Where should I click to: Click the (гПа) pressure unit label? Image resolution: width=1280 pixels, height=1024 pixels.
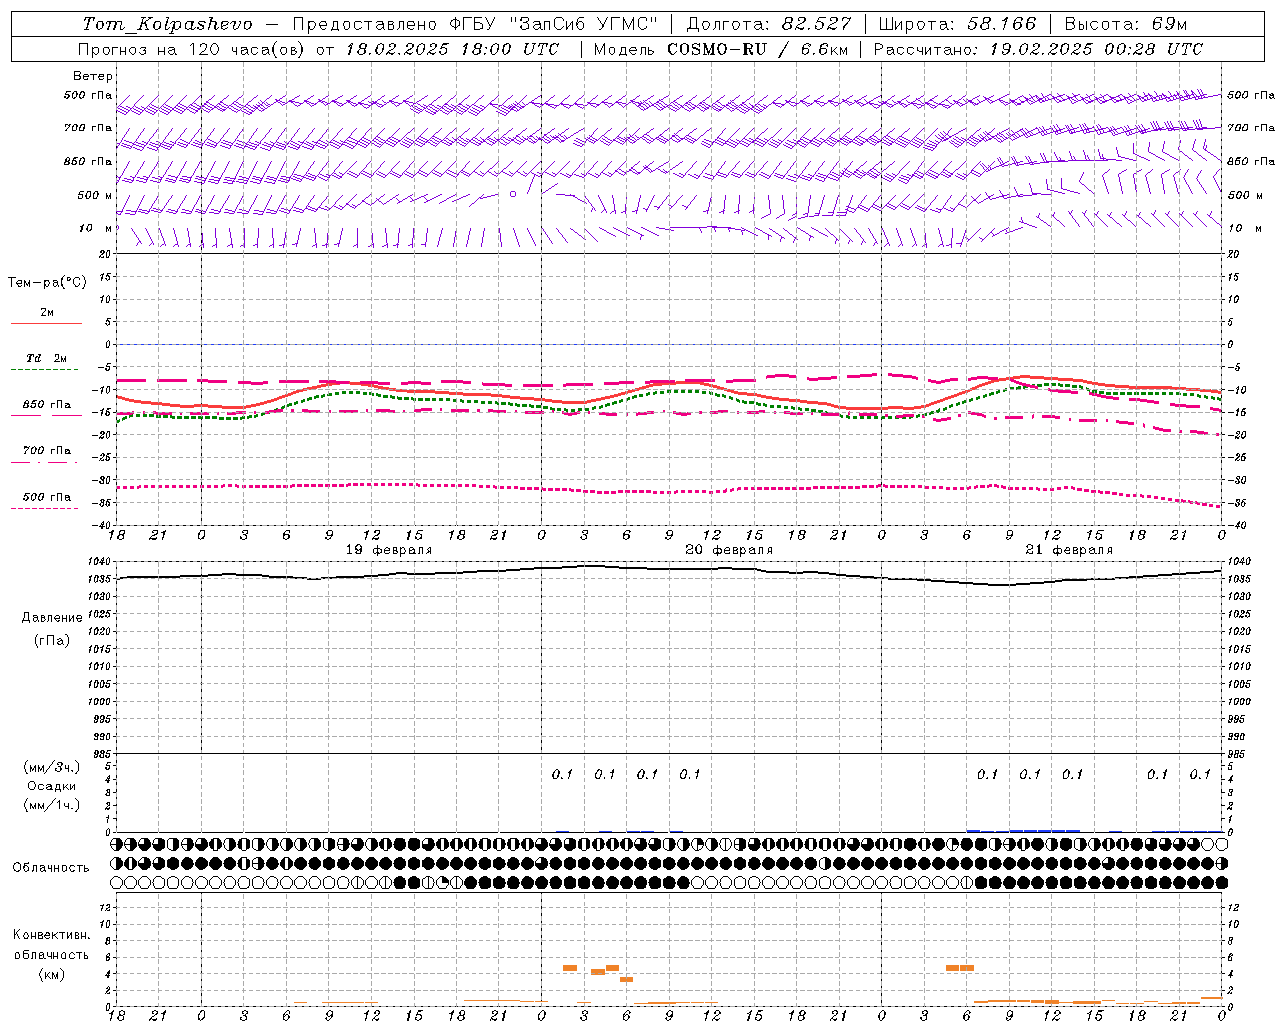(52, 640)
